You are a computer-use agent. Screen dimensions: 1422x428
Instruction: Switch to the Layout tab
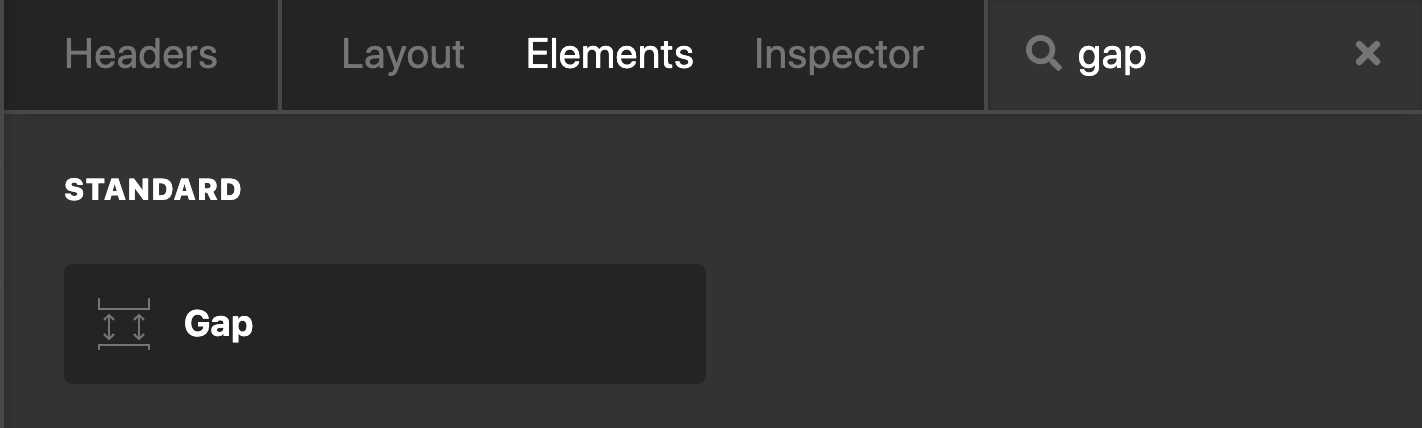click(403, 55)
